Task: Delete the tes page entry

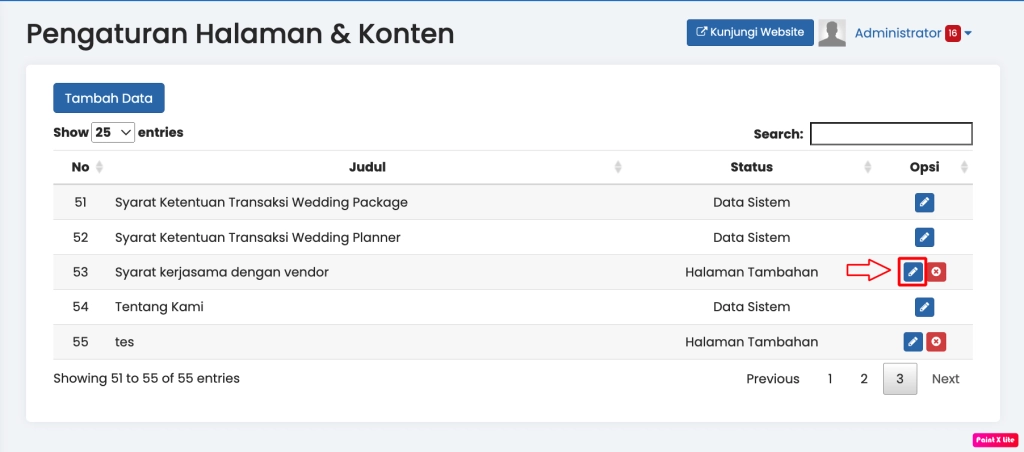Action: [x=936, y=342]
